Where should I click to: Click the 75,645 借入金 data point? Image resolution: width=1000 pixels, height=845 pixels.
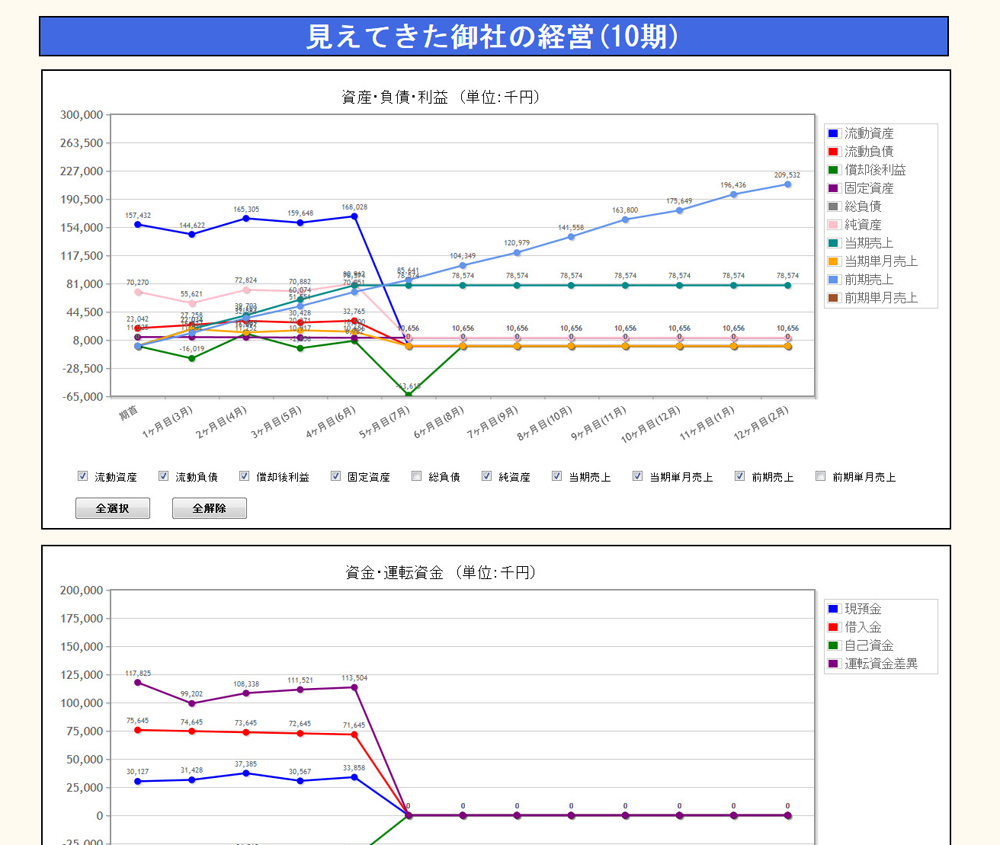(138, 730)
